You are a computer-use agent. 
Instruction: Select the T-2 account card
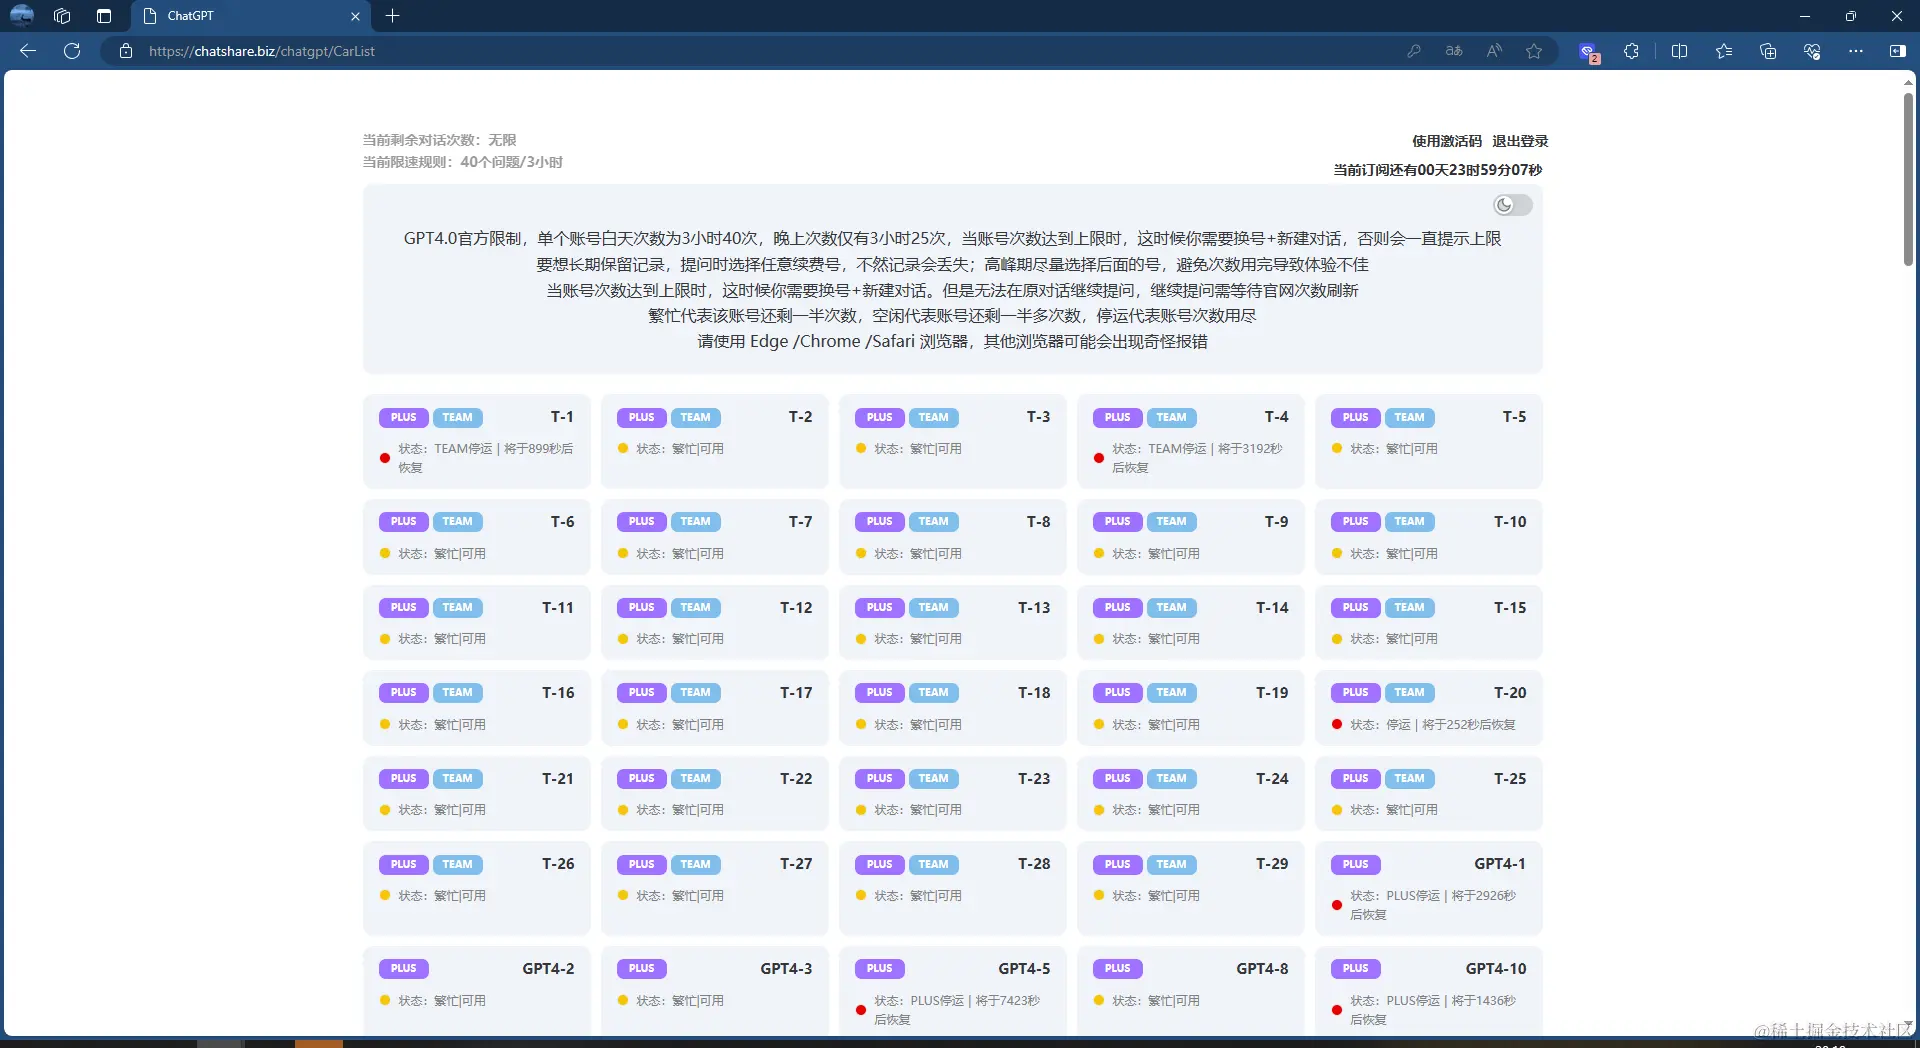tap(715, 441)
